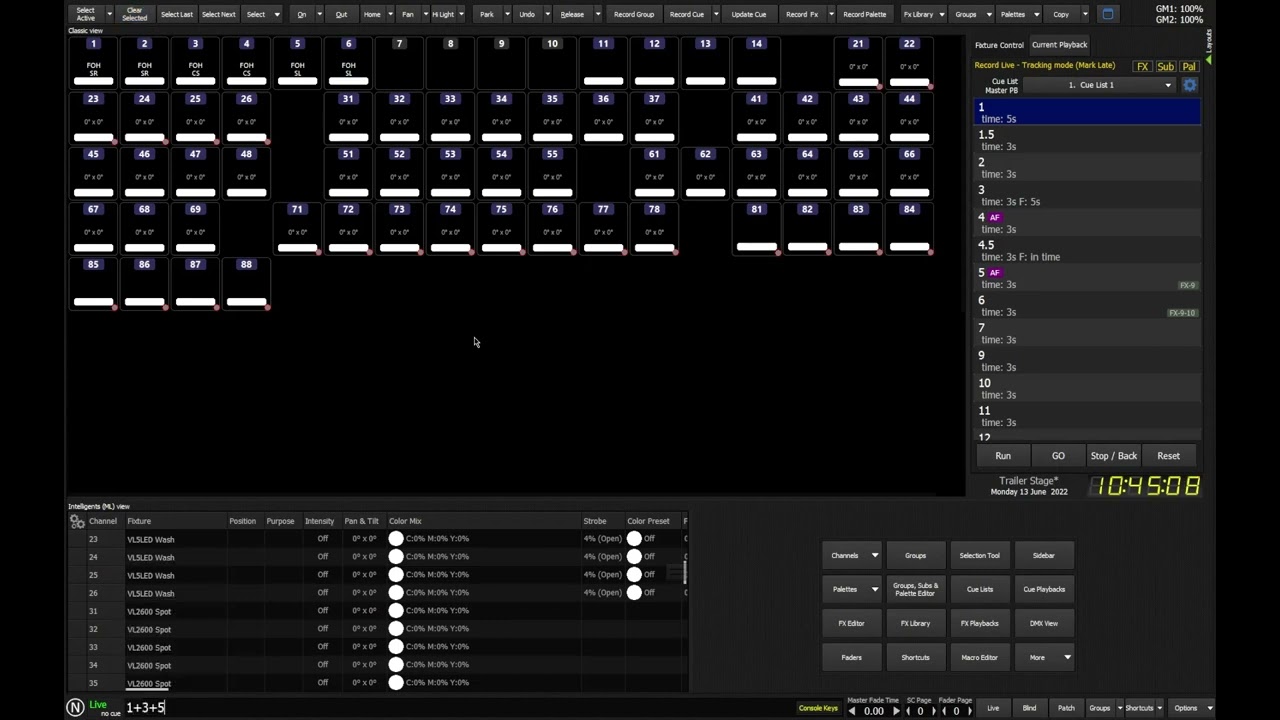
Task: Open the Faders view
Action: click(x=851, y=657)
